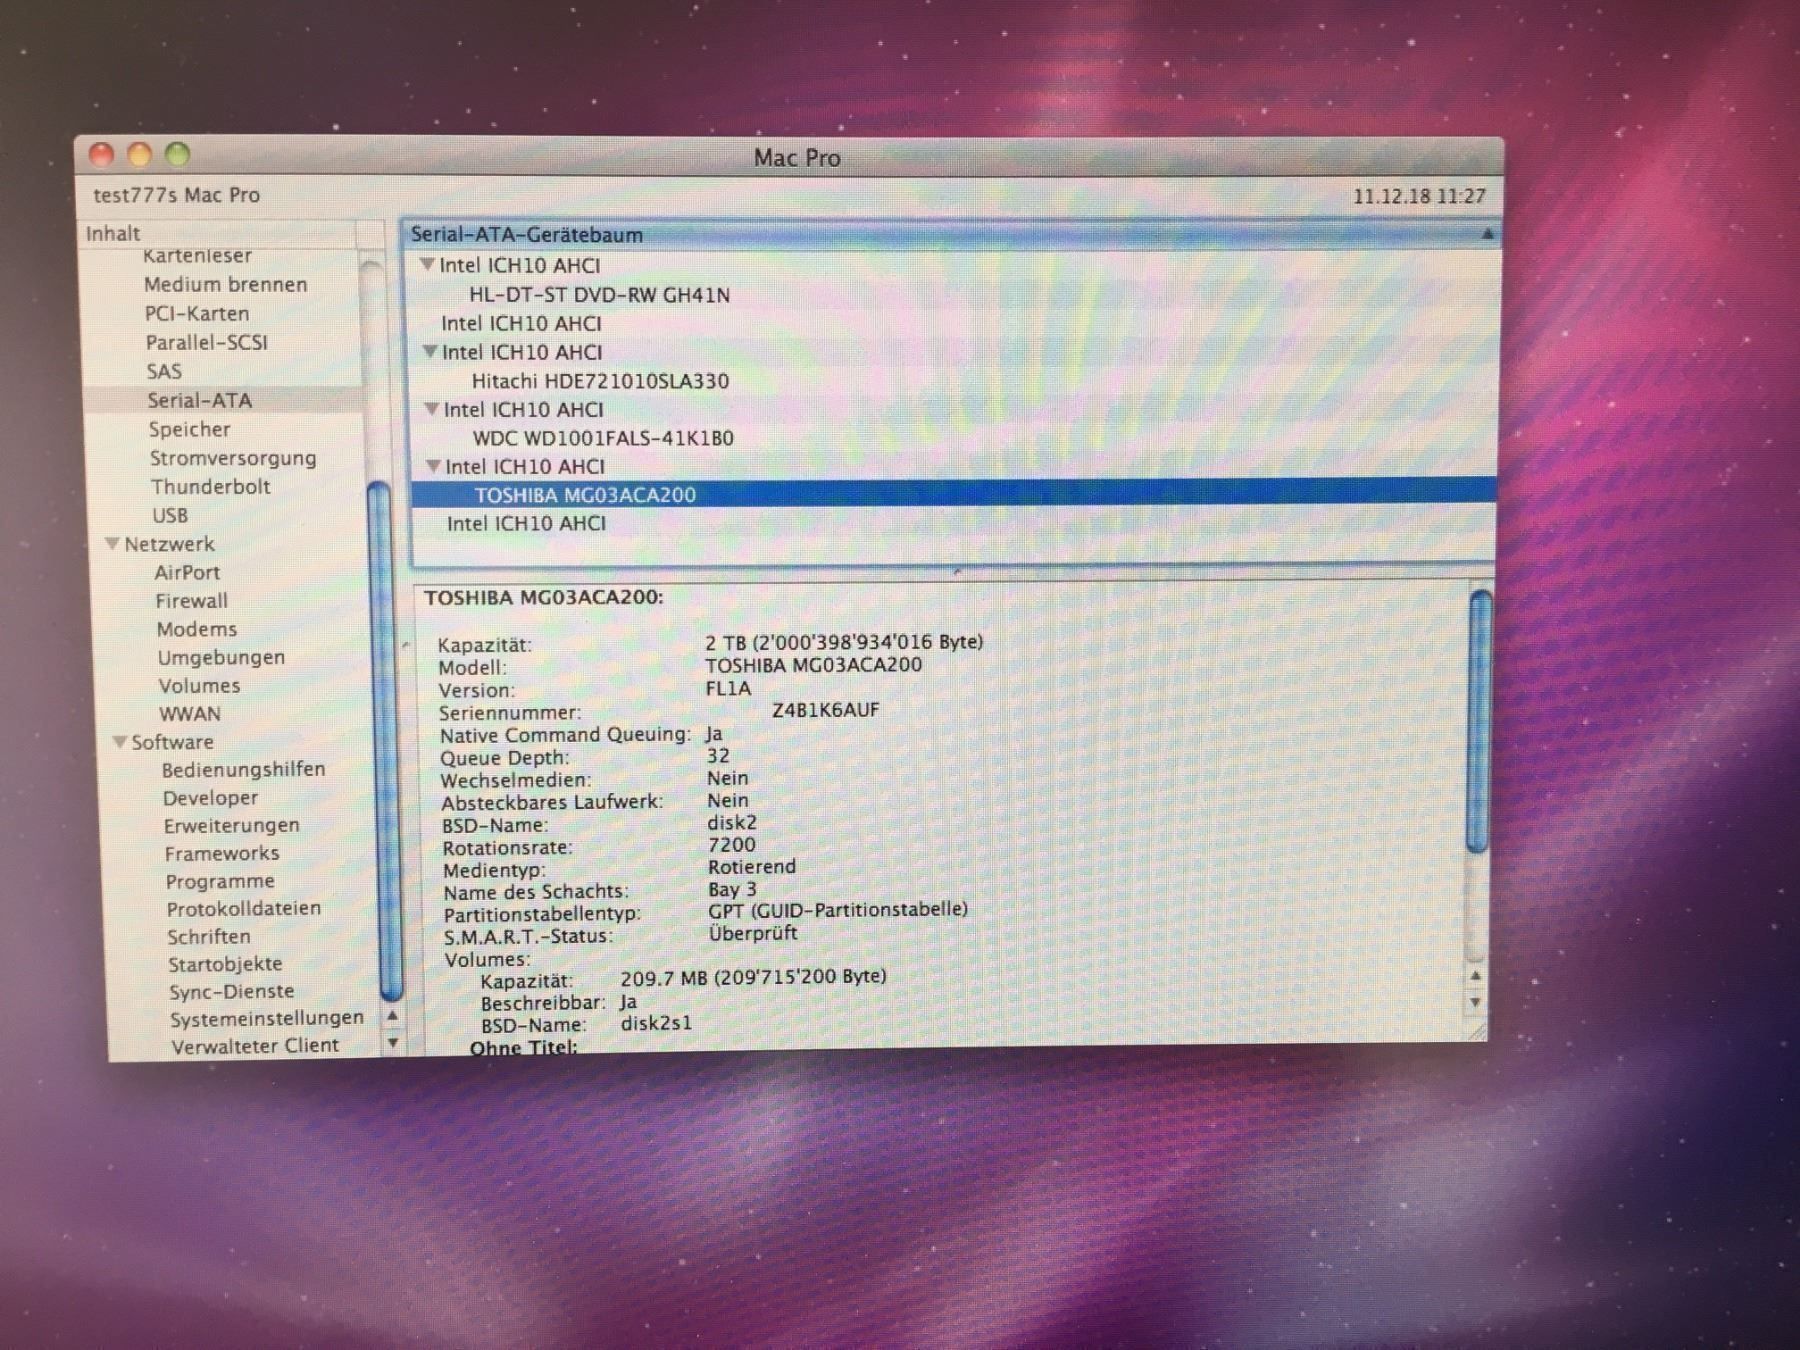The height and width of the screenshot is (1350, 1800).
Task: Open Speicher in sidebar
Action: click(x=189, y=429)
